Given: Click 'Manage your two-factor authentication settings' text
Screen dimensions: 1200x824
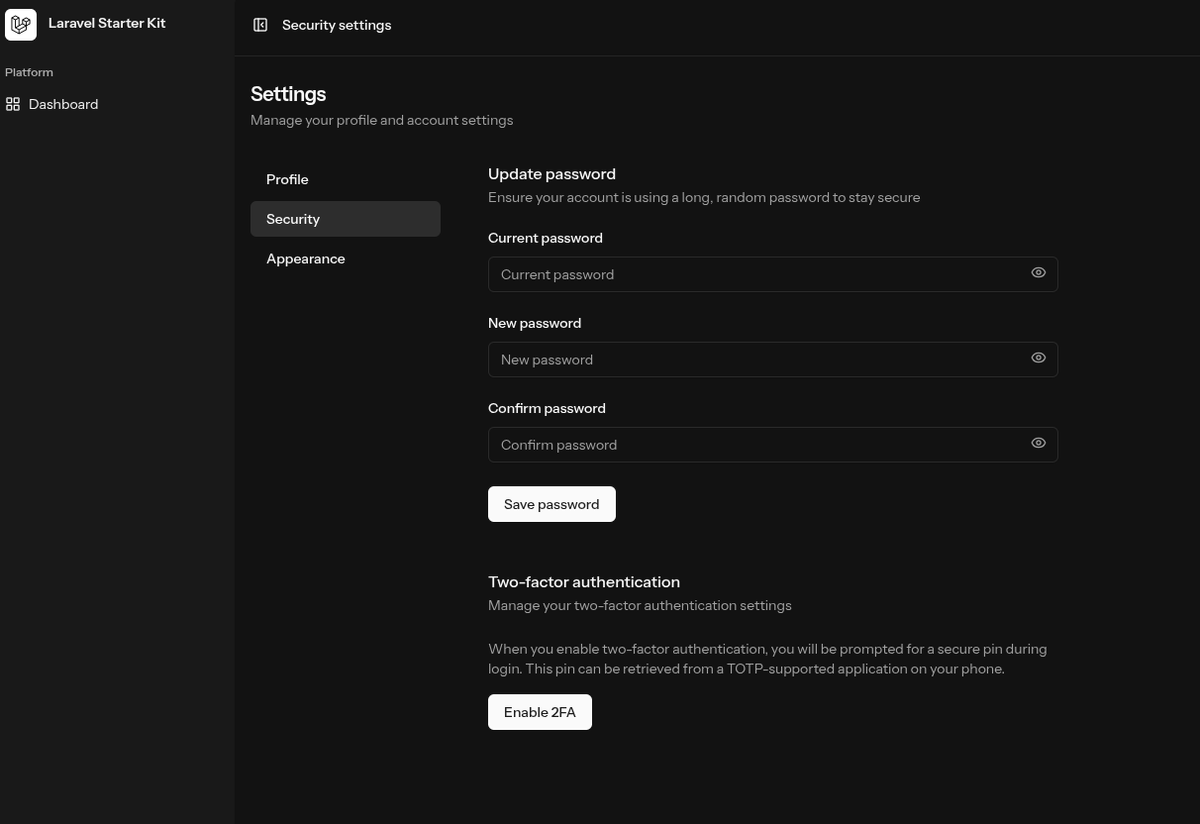Looking at the screenshot, I should (x=640, y=605).
